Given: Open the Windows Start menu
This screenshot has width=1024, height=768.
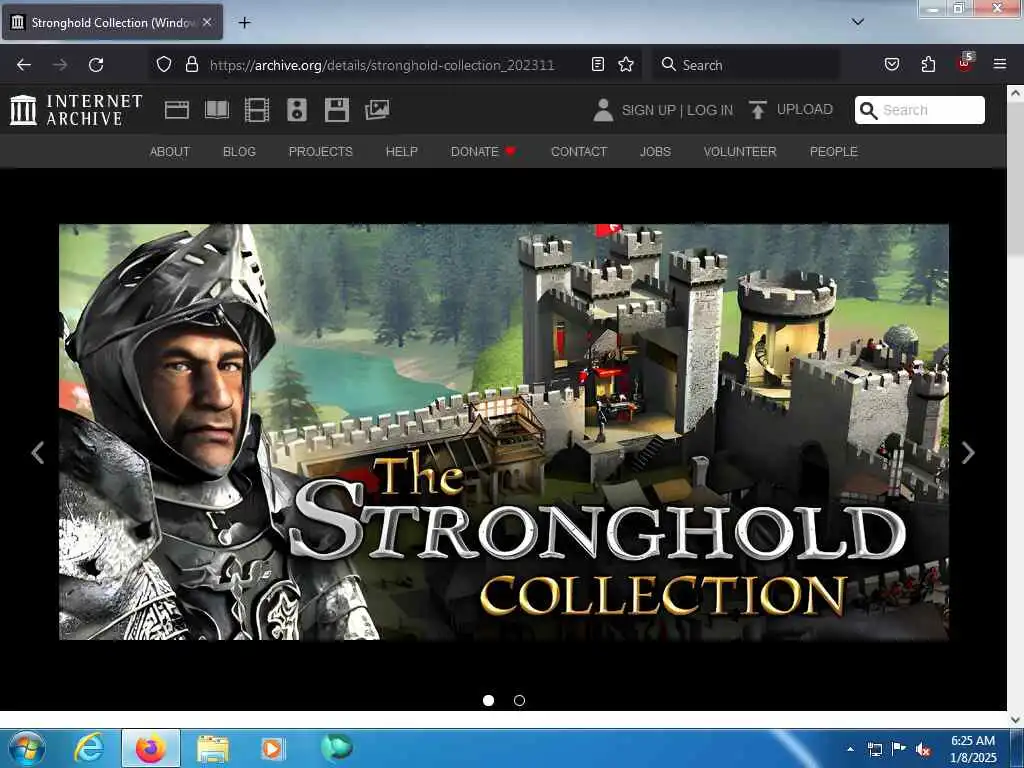Looking at the screenshot, I should (x=27, y=748).
